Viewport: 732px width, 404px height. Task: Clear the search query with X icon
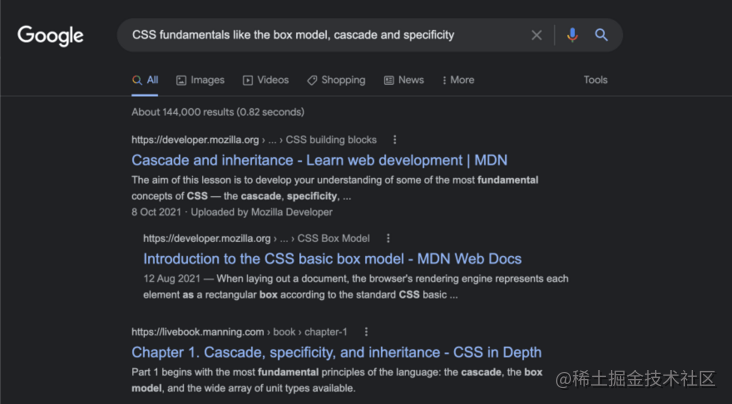pyautogui.click(x=536, y=35)
